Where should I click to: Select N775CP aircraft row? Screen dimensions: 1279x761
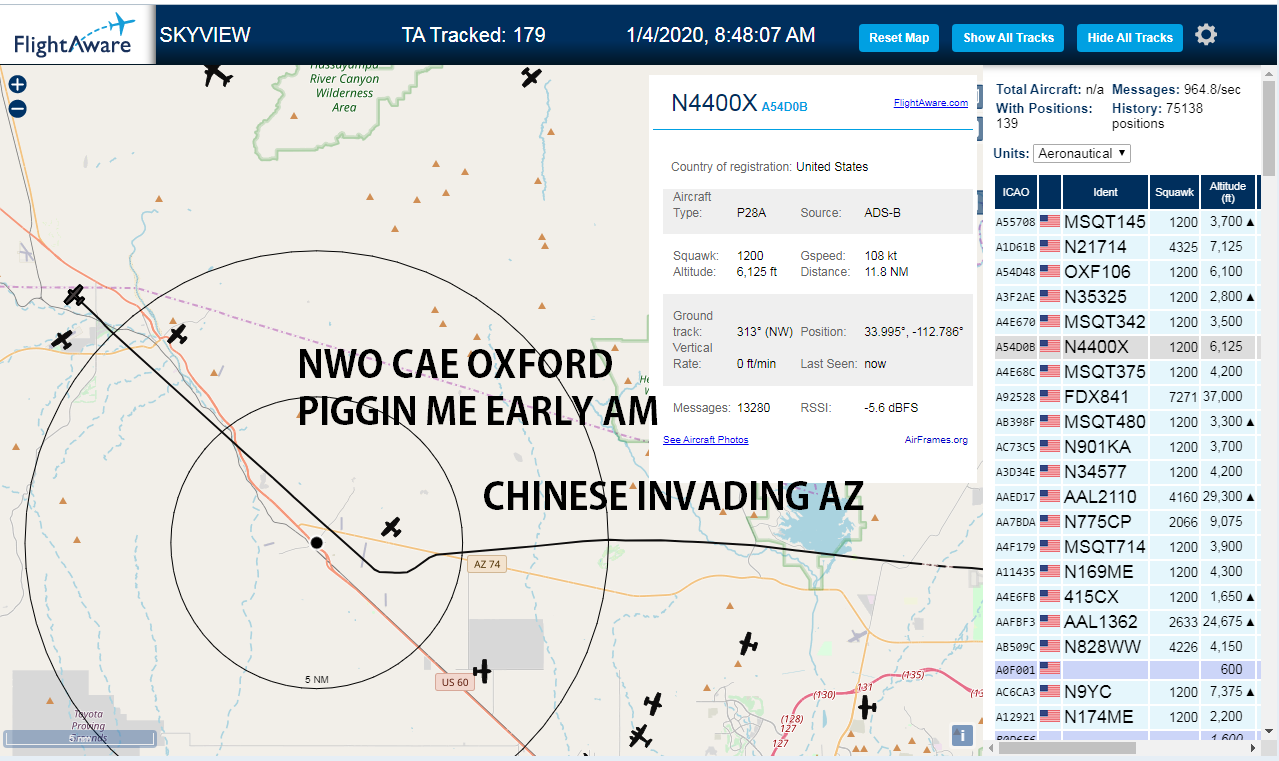[x=1126, y=522]
